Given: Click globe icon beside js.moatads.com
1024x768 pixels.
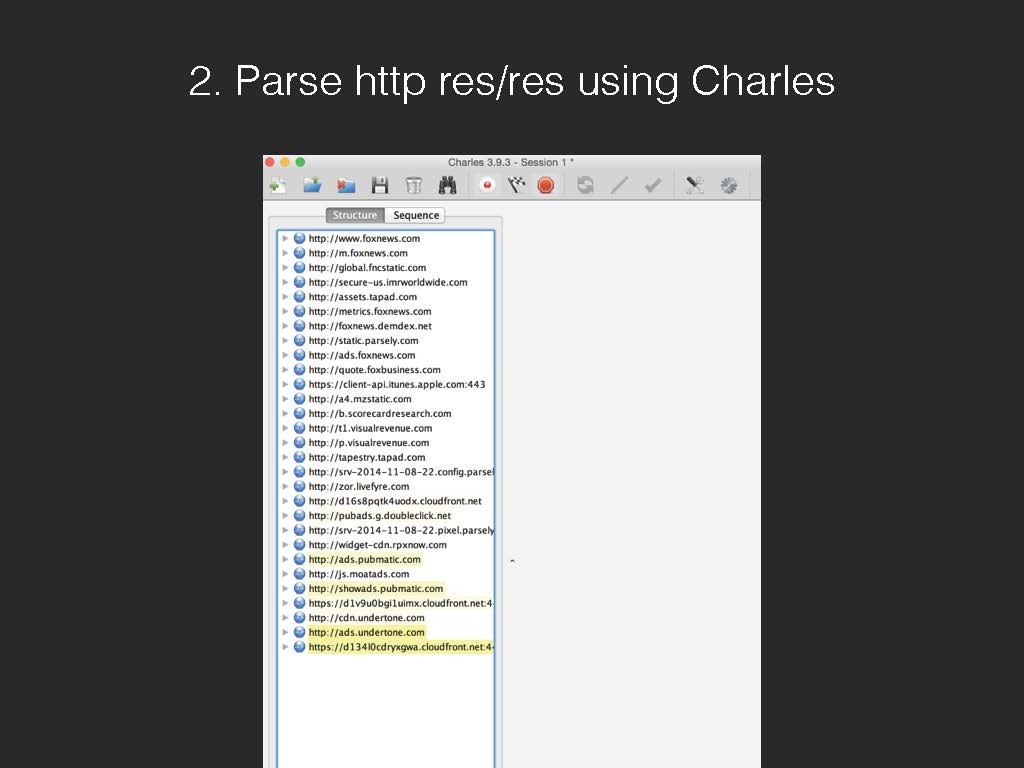Looking at the screenshot, I should click(x=299, y=573).
